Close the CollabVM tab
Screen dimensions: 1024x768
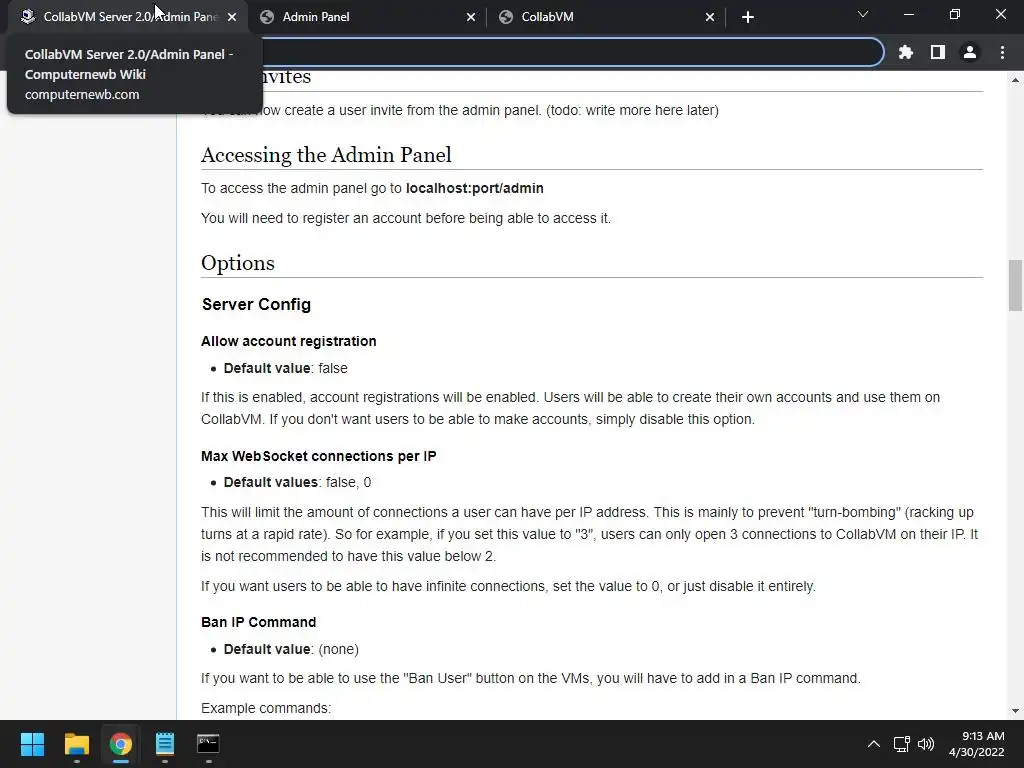coord(710,17)
